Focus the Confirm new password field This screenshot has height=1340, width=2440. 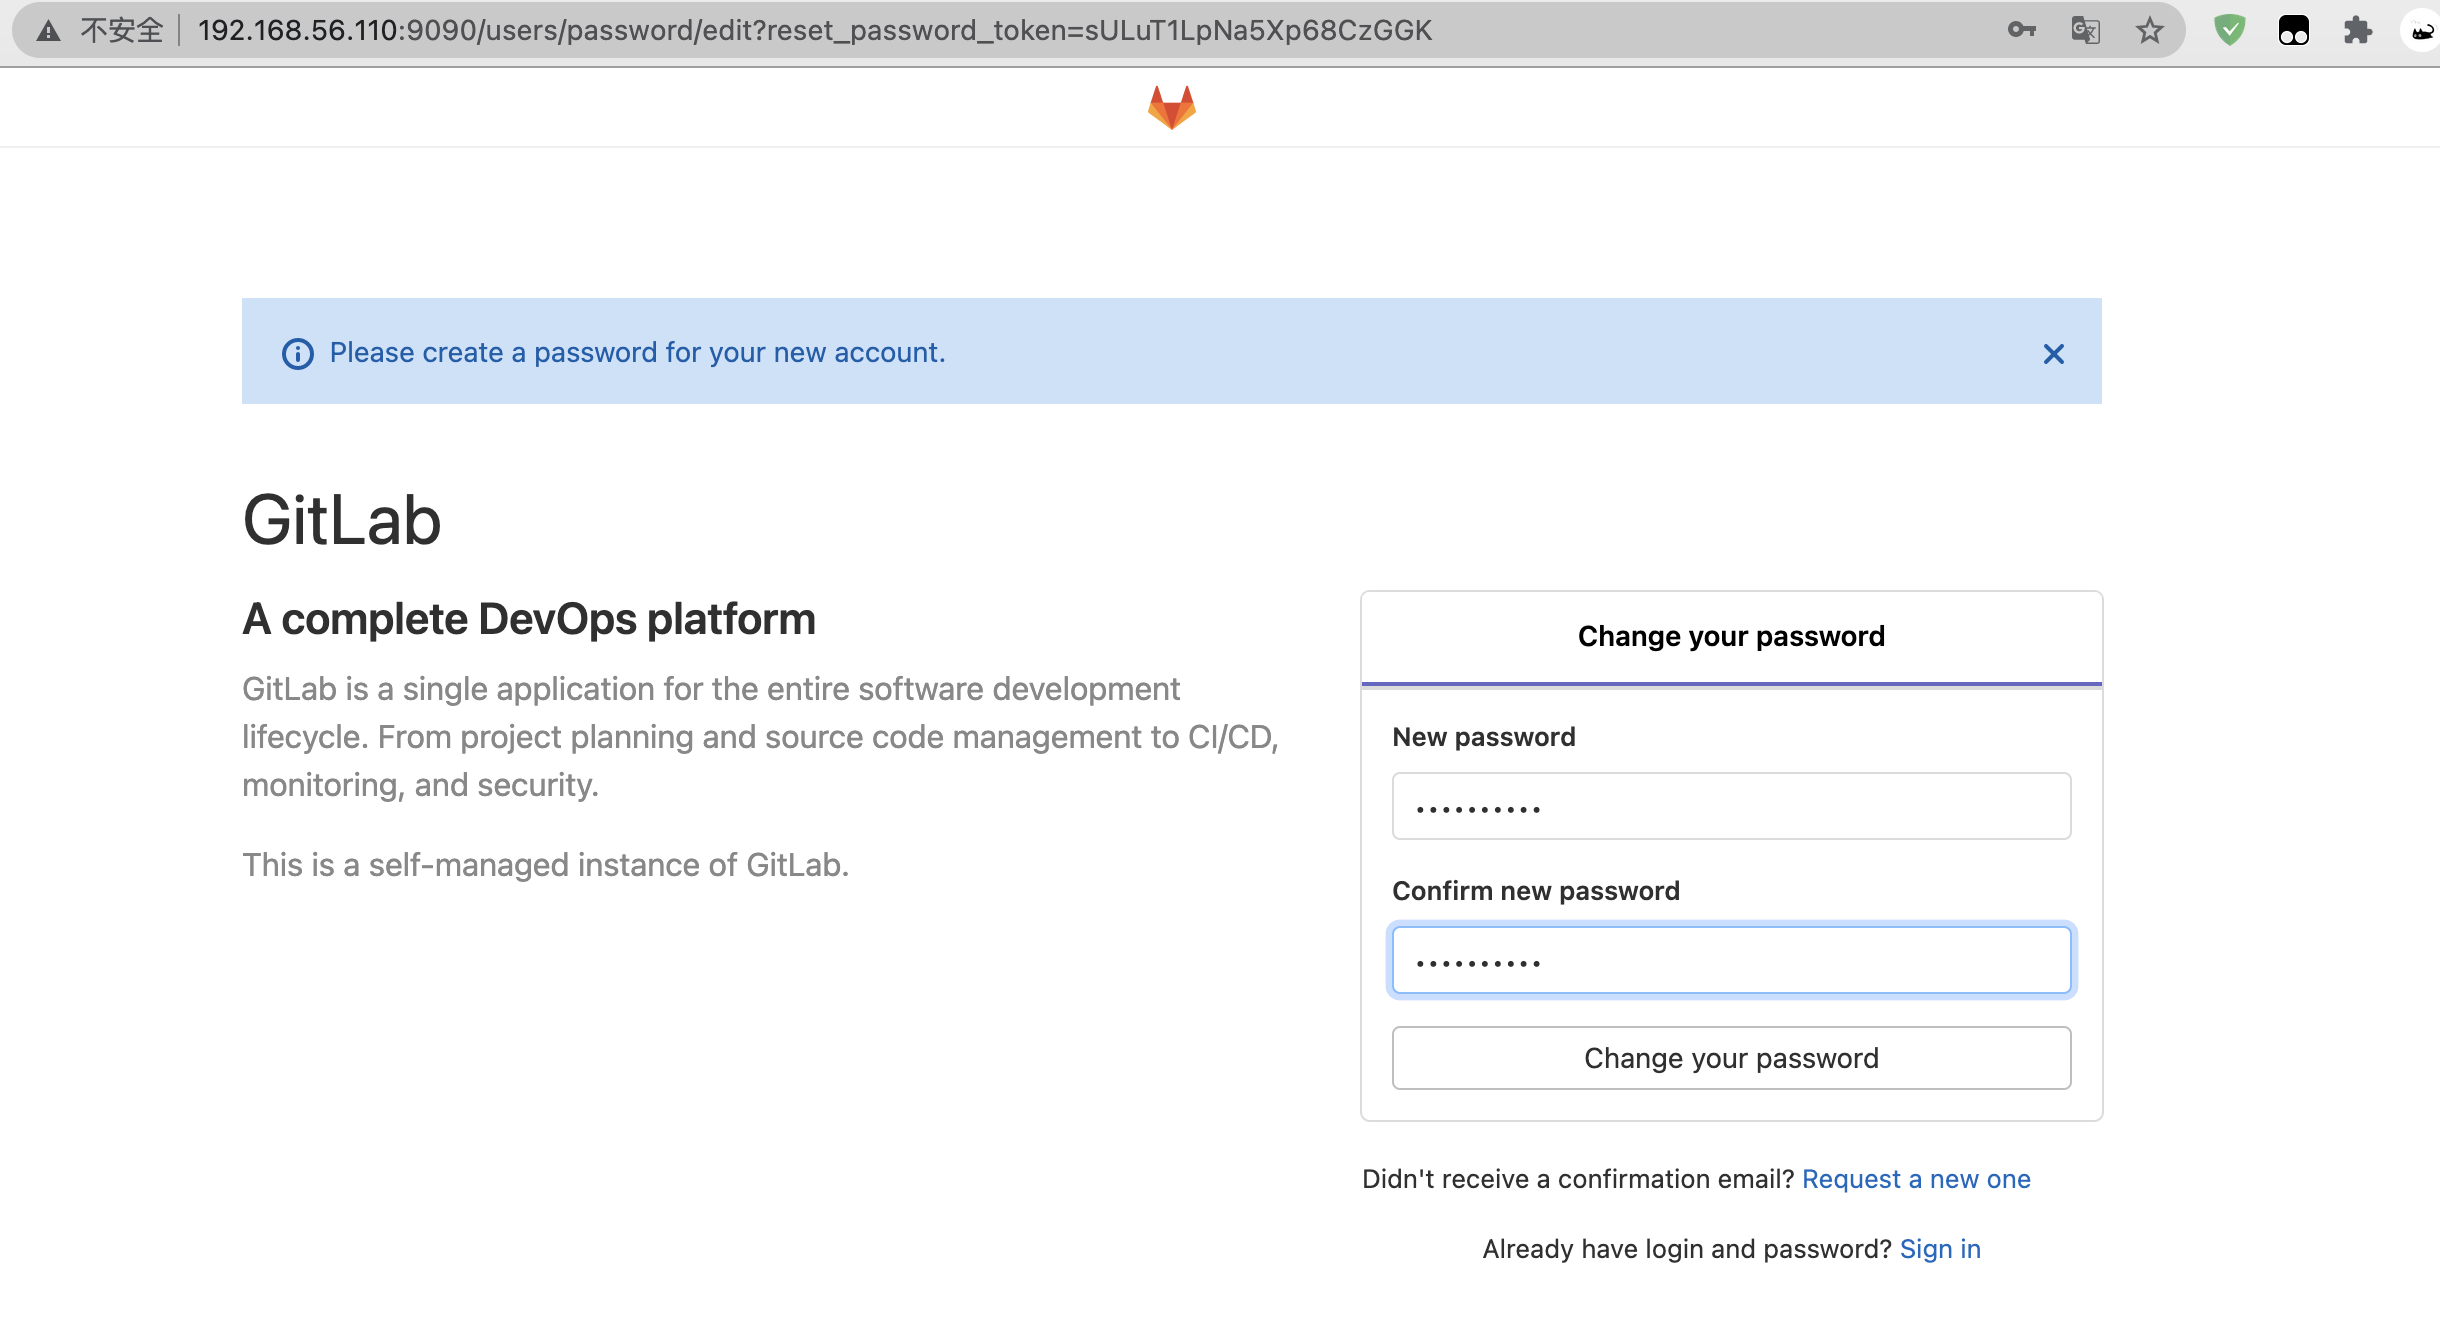click(1731, 960)
